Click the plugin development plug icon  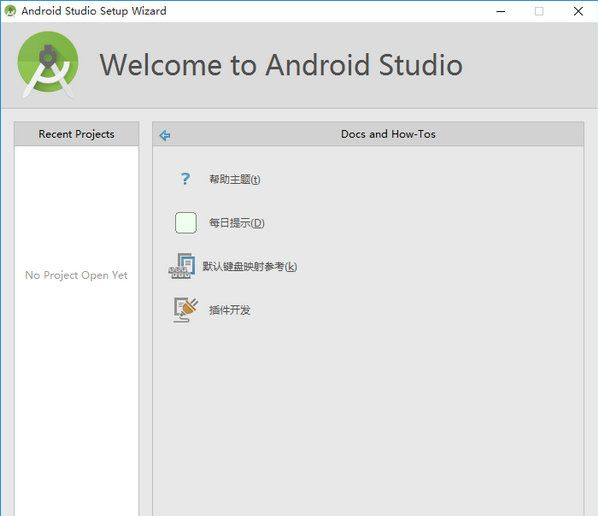pos(185,310)
